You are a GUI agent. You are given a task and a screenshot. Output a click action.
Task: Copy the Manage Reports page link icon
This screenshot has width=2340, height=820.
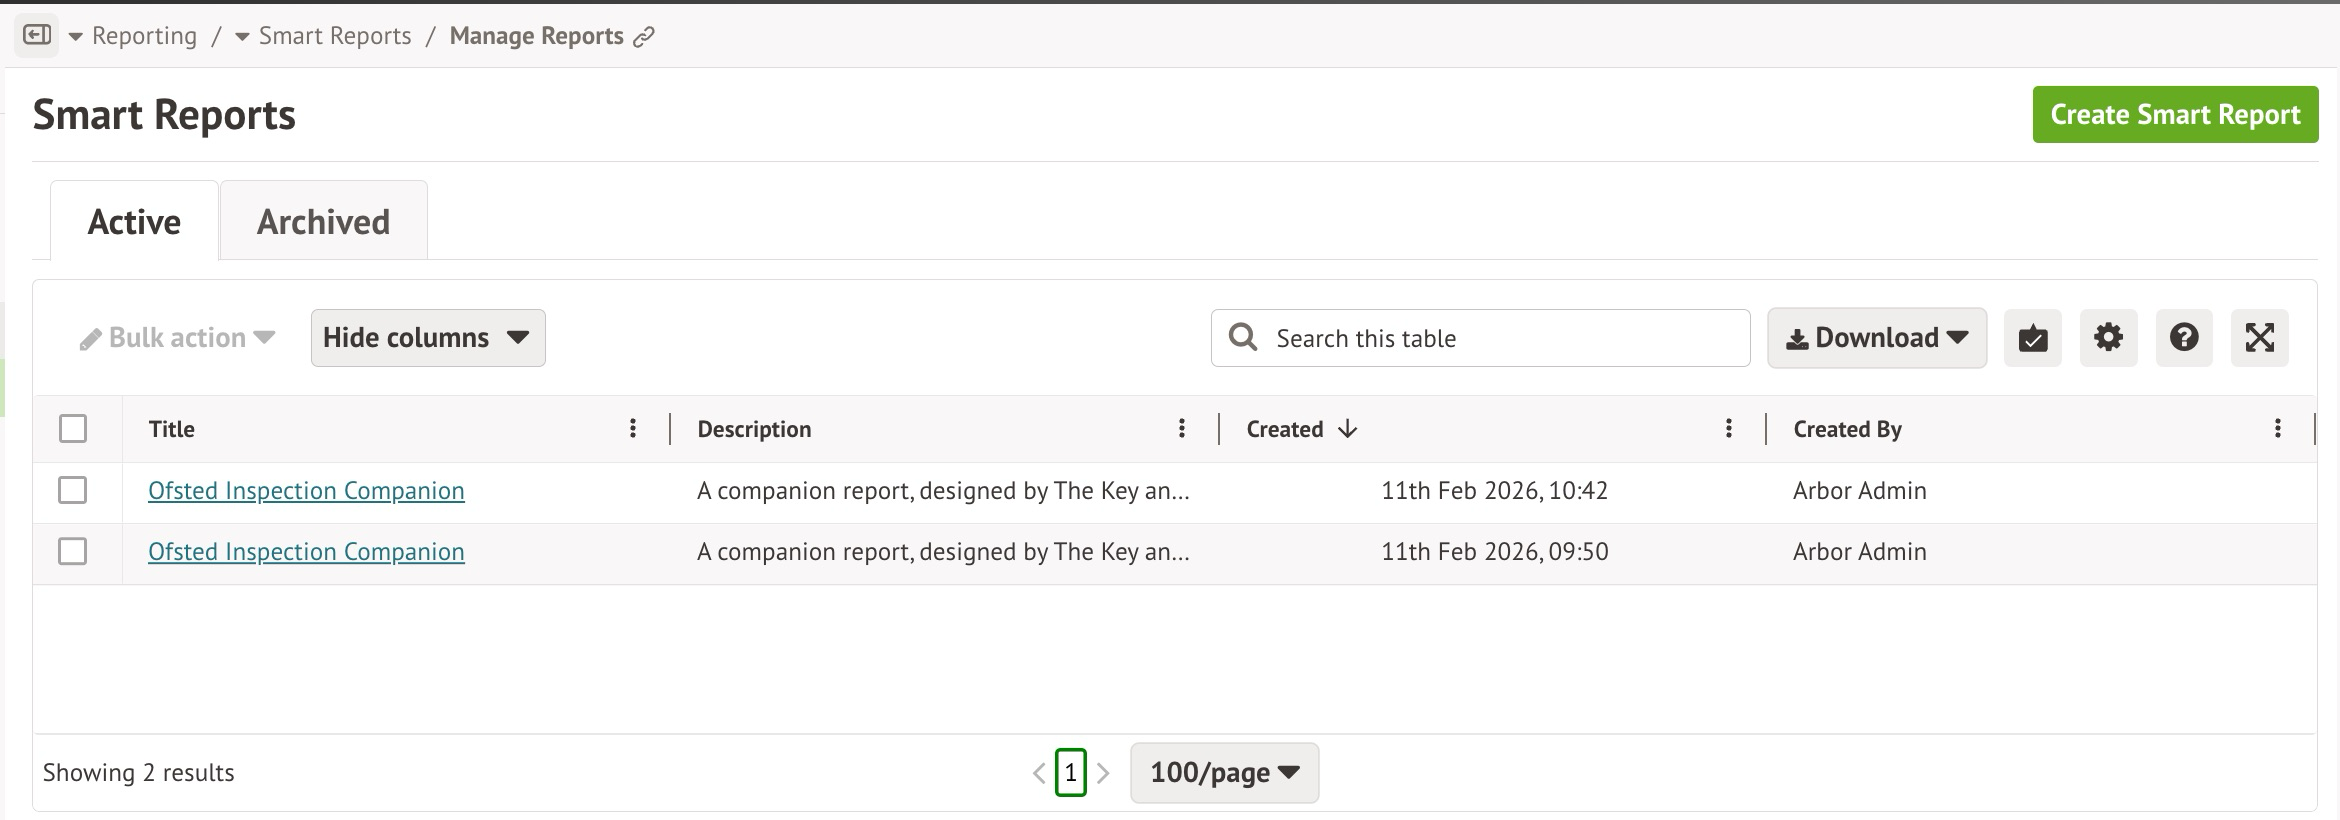point(645,37)
